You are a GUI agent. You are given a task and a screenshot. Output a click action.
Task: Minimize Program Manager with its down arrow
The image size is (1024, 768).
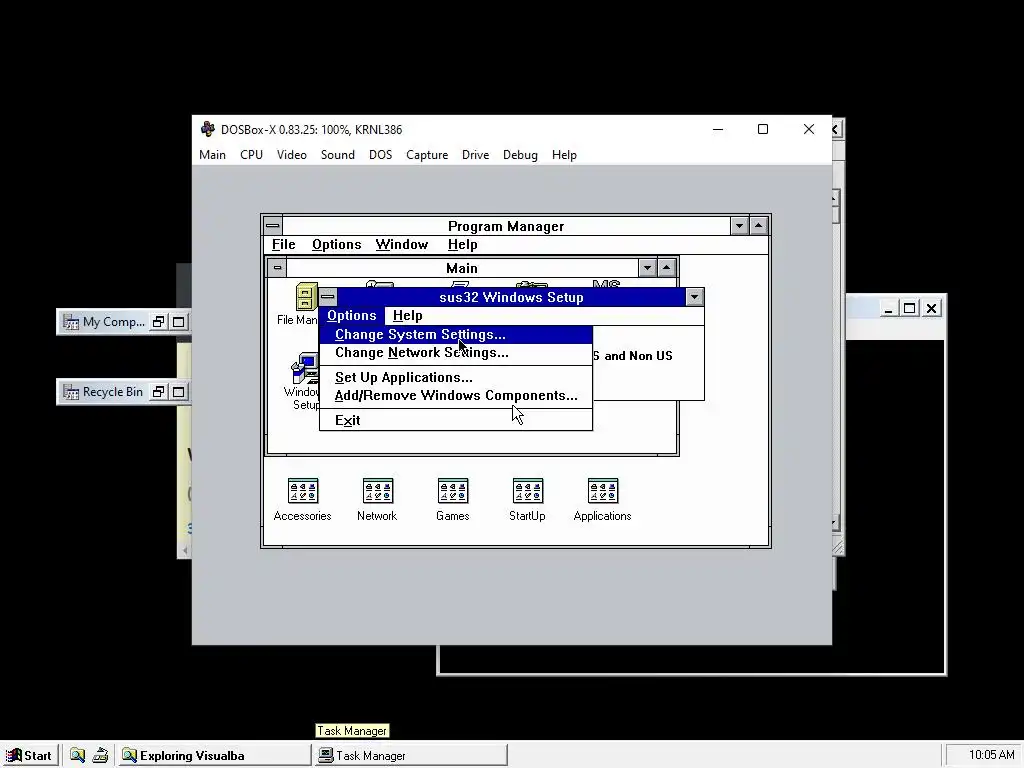click(739, 226)
